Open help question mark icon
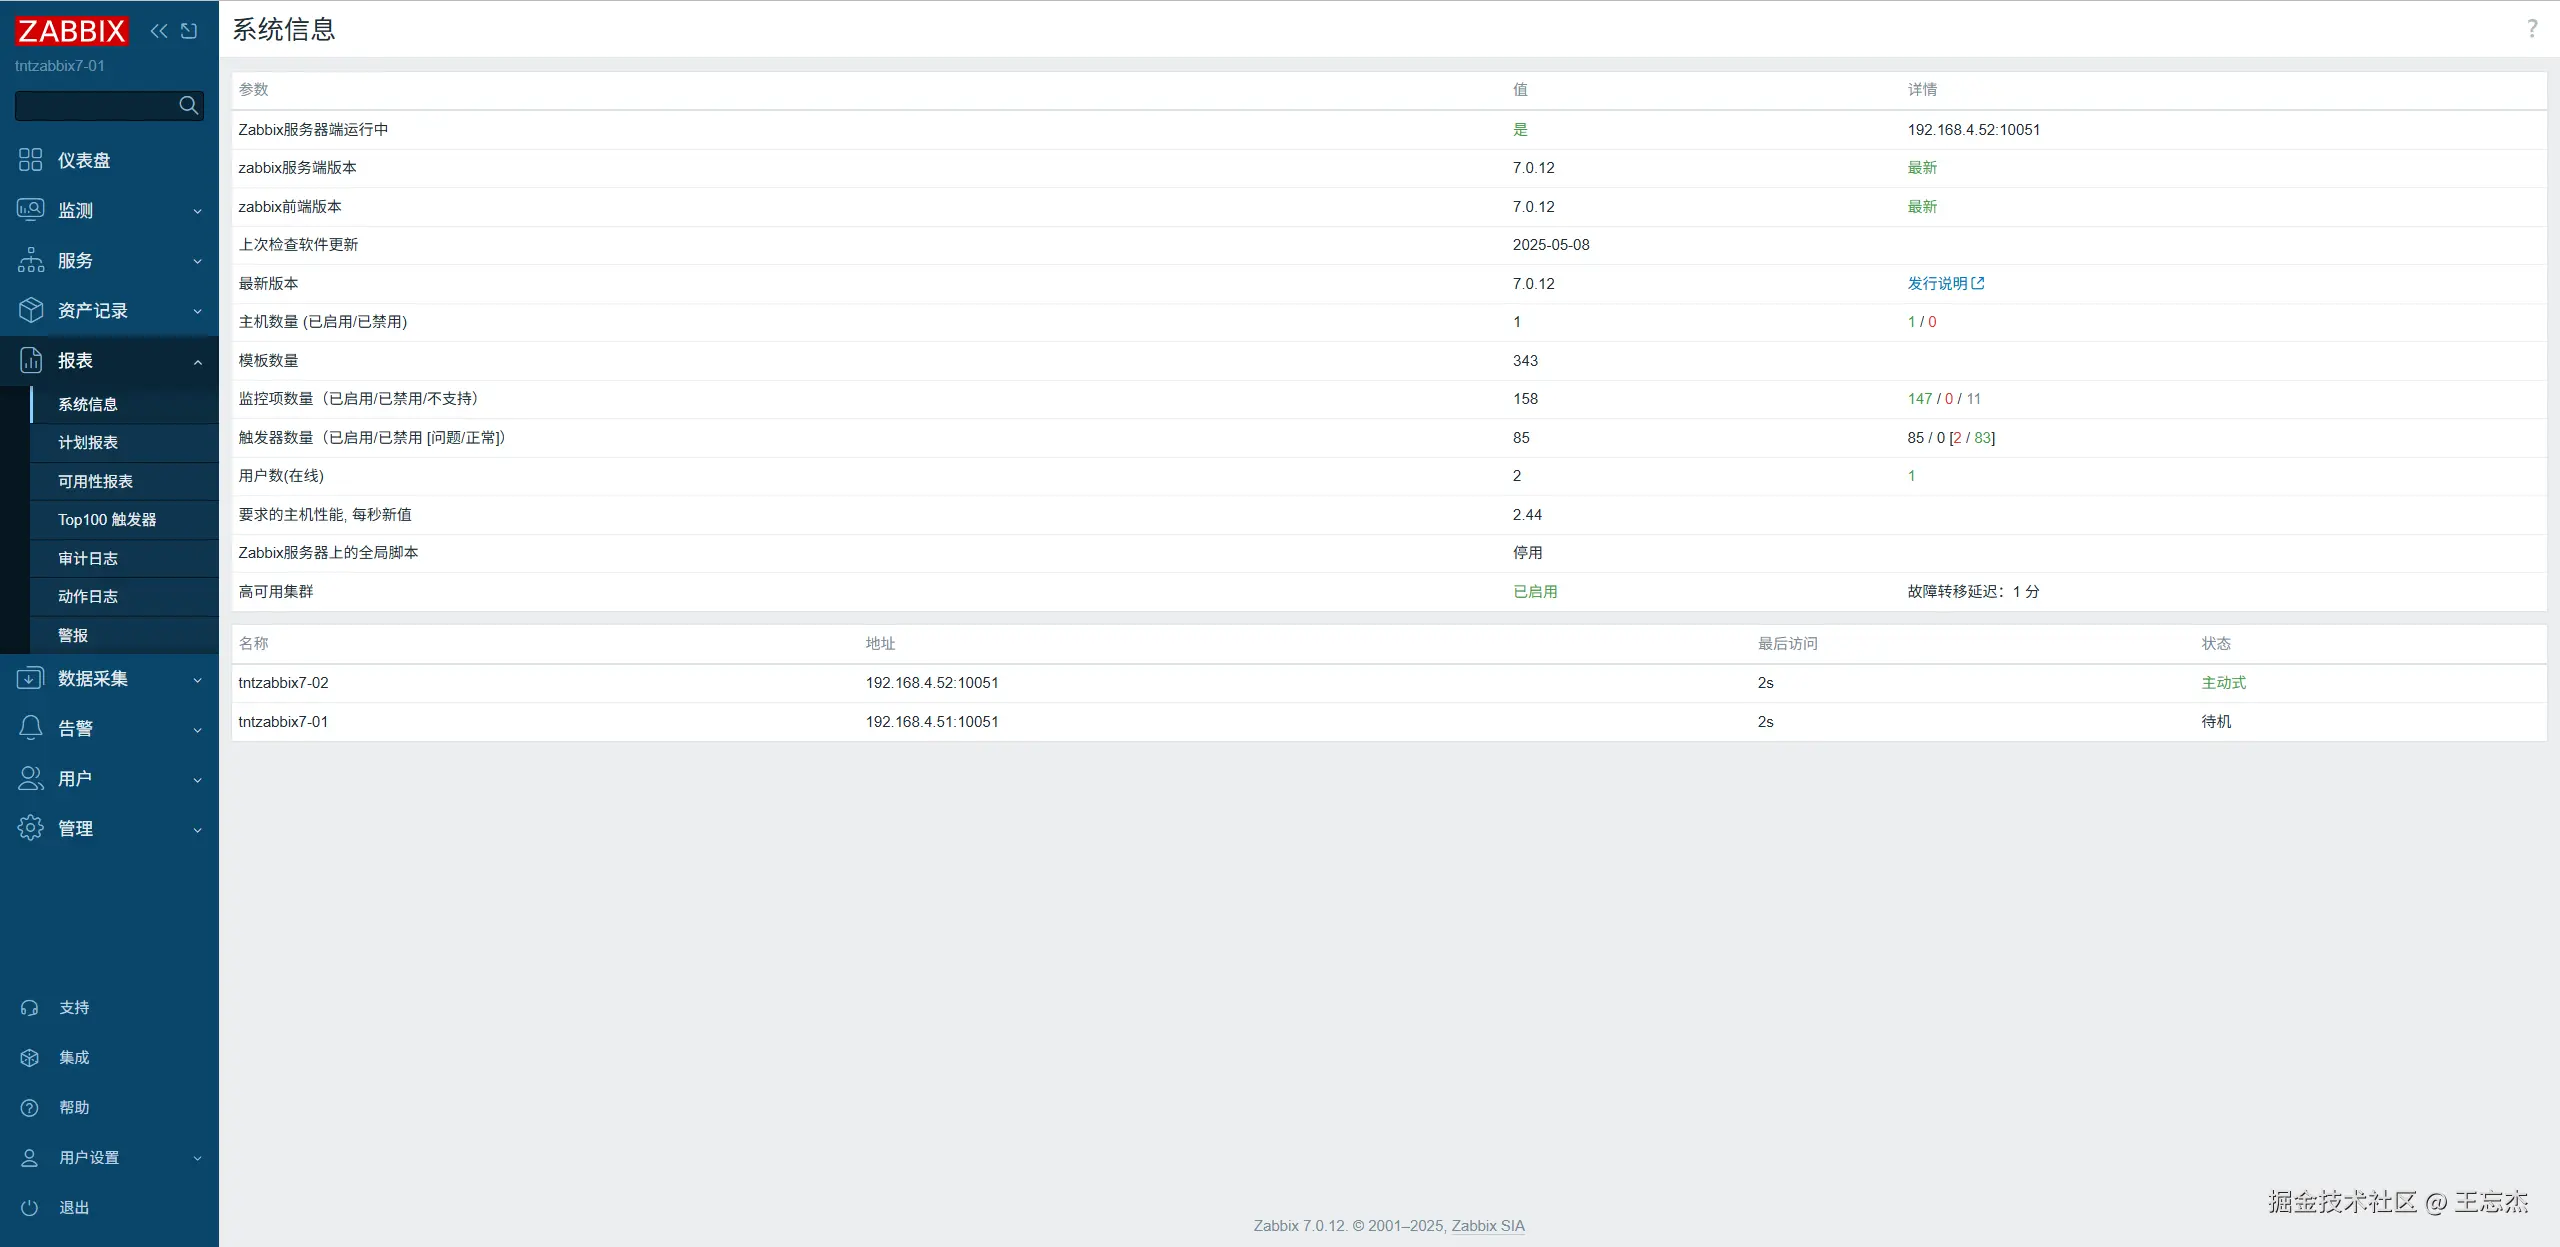 (2531, 29)
